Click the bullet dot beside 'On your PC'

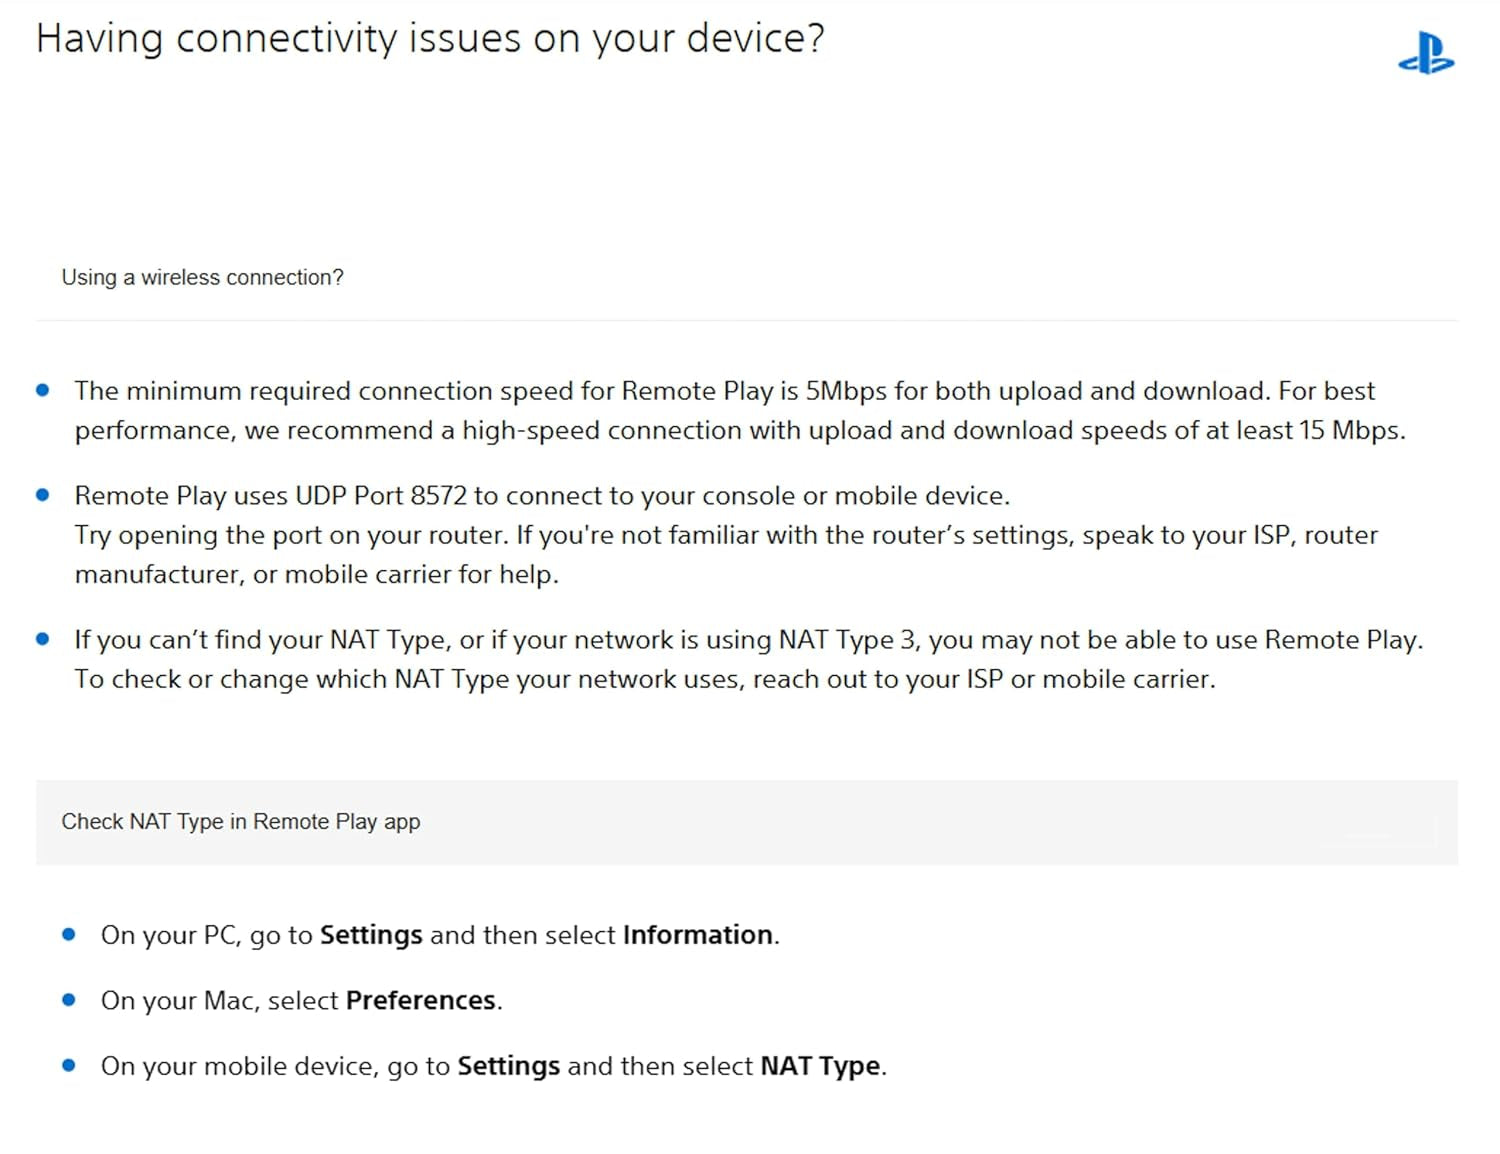[69, 935]
